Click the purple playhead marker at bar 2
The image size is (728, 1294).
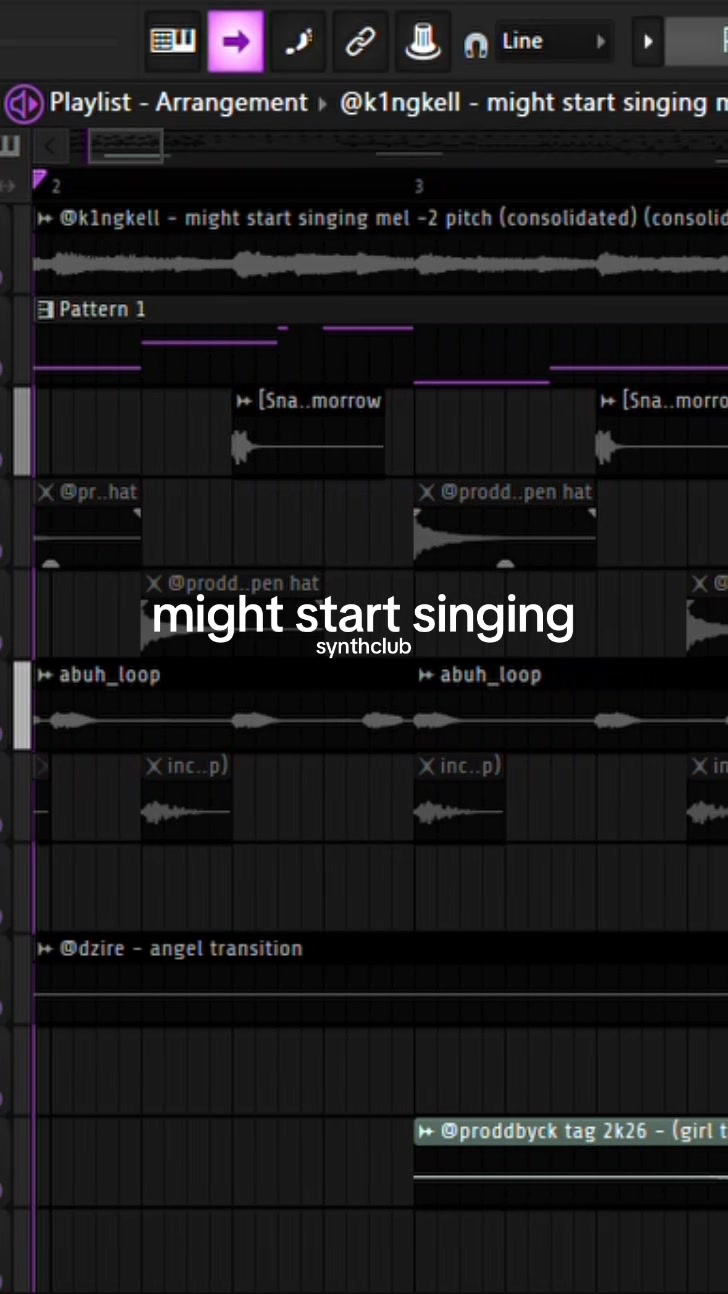(x=39, y=179)
